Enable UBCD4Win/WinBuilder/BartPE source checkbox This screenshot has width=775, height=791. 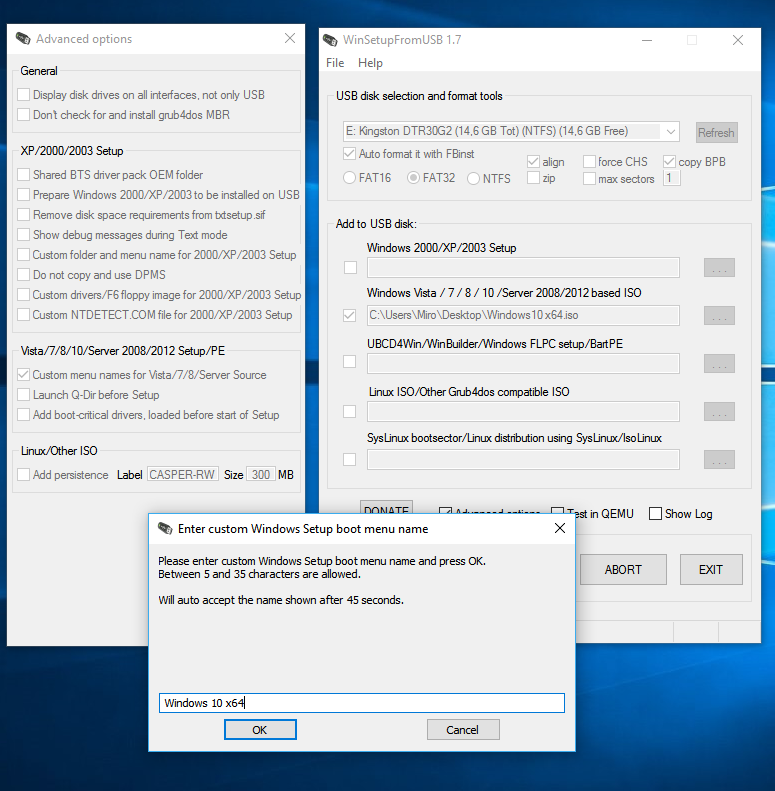tap(349, 362)
